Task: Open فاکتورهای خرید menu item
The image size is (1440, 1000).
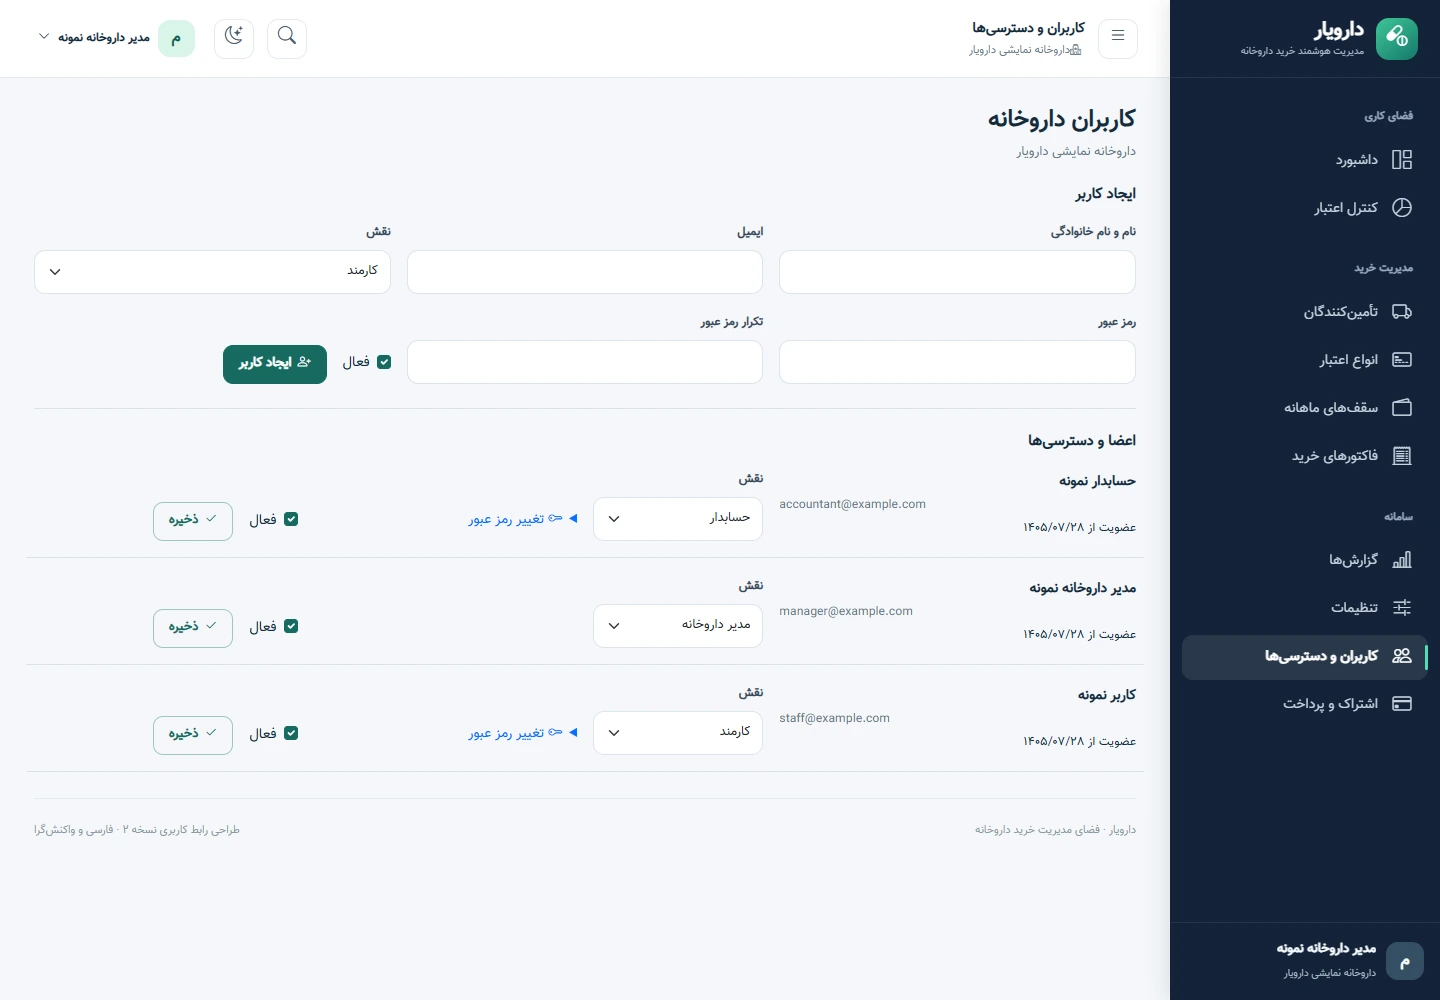Action: (x=1305, y=456)
